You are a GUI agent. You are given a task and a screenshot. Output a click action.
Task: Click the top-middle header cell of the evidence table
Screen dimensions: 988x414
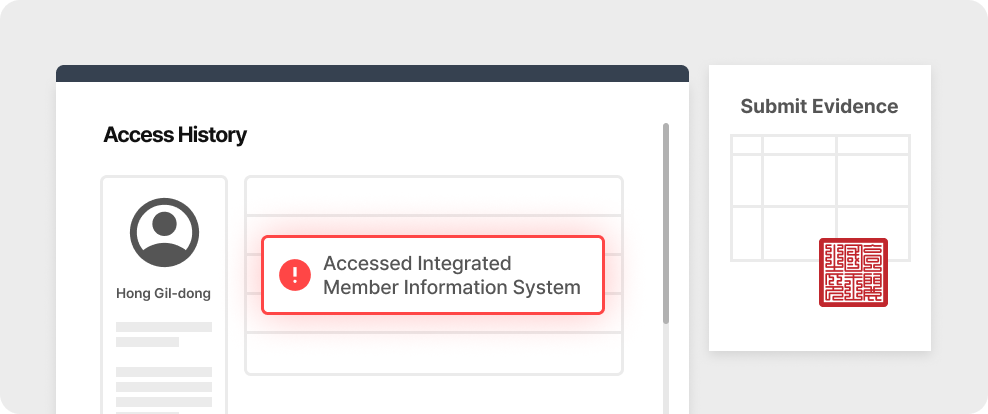pyautogui.click(x=799, y=144)
